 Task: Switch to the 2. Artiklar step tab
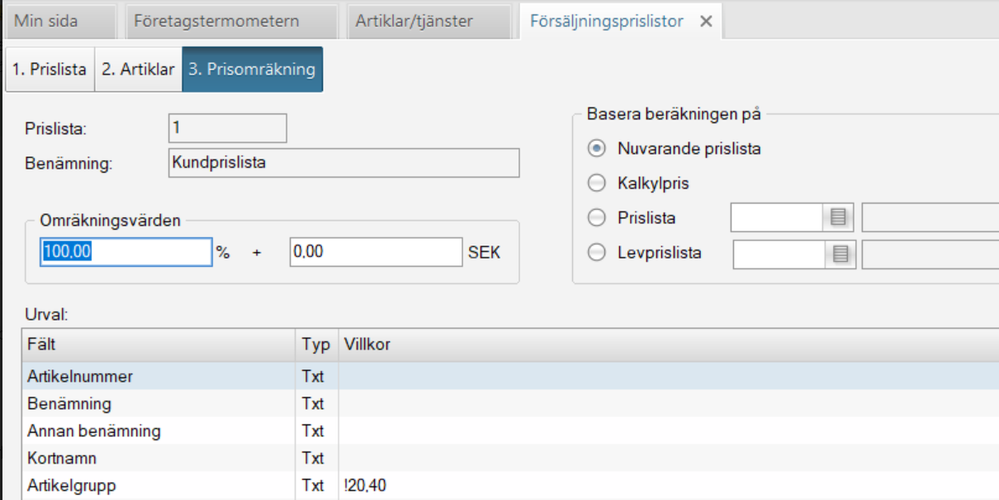137,70
